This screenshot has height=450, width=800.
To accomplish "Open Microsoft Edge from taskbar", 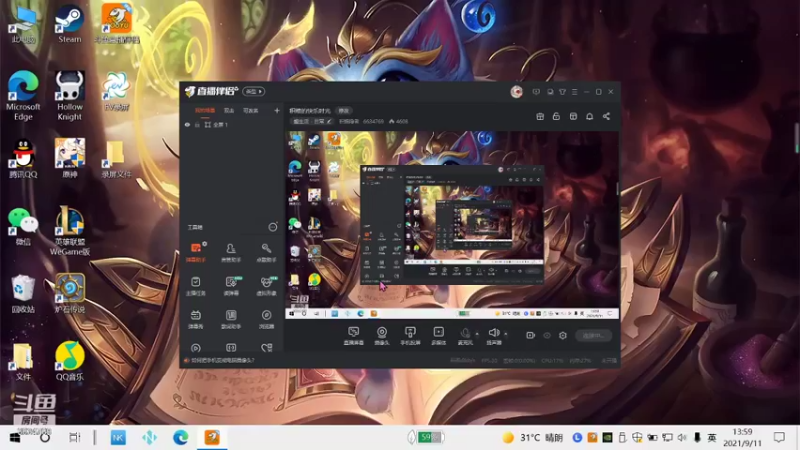I will tap(181, 438).
